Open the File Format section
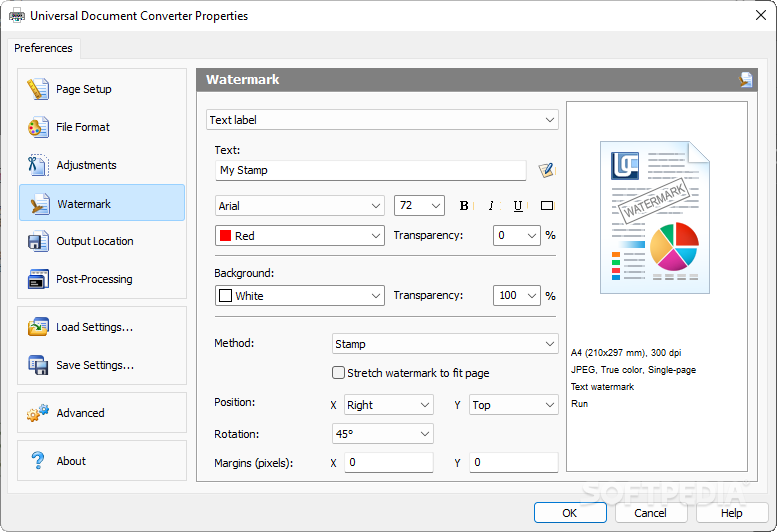 (x=102, y=127)
